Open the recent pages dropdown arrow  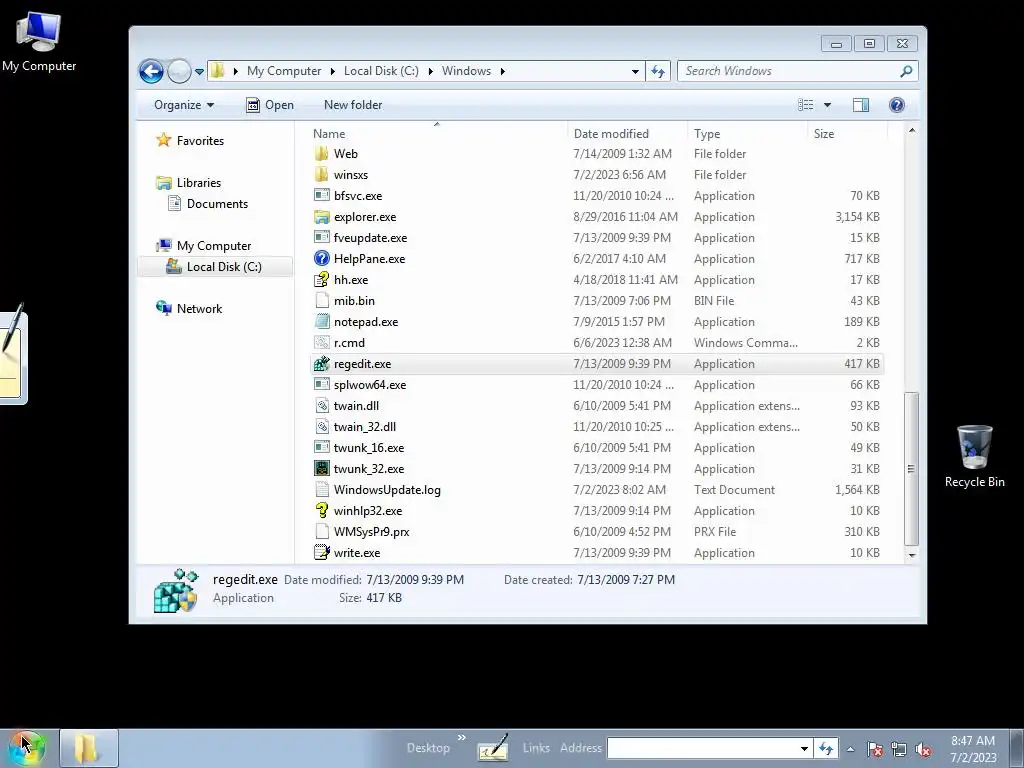pos(199,72)
